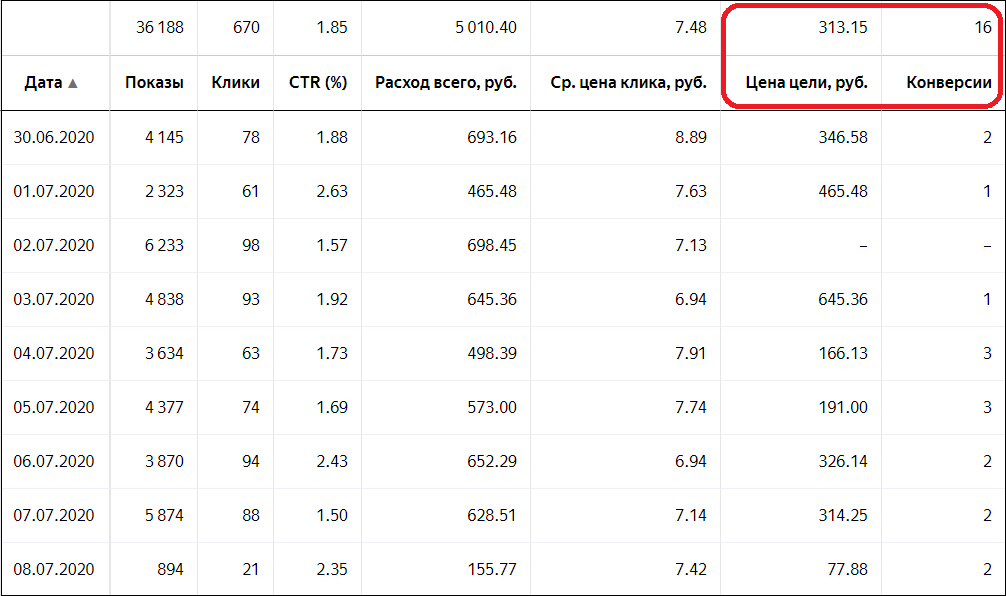
Task: Sort by the Дата column header
Action: pos(43,83)
